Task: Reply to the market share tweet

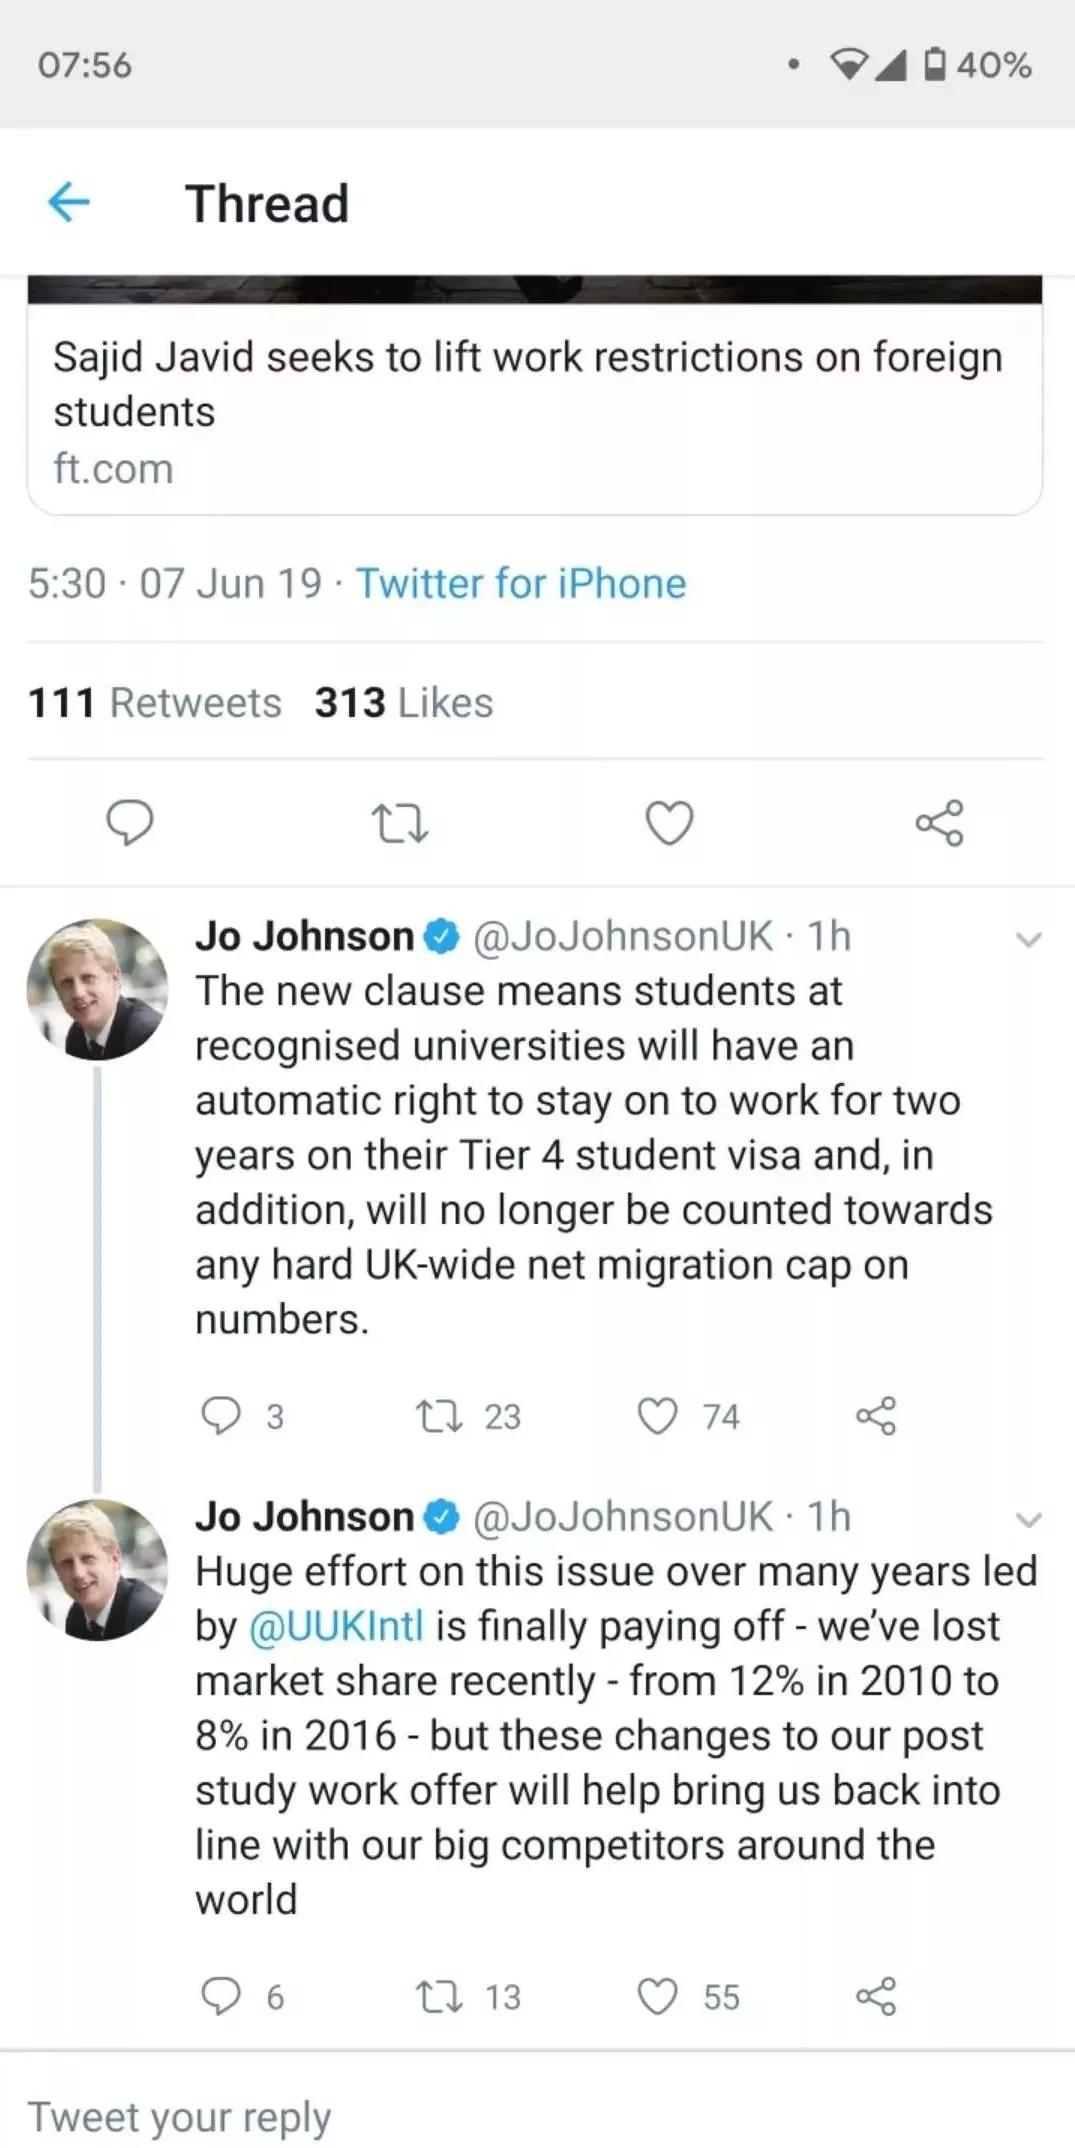Action: tap(221, 1996)
